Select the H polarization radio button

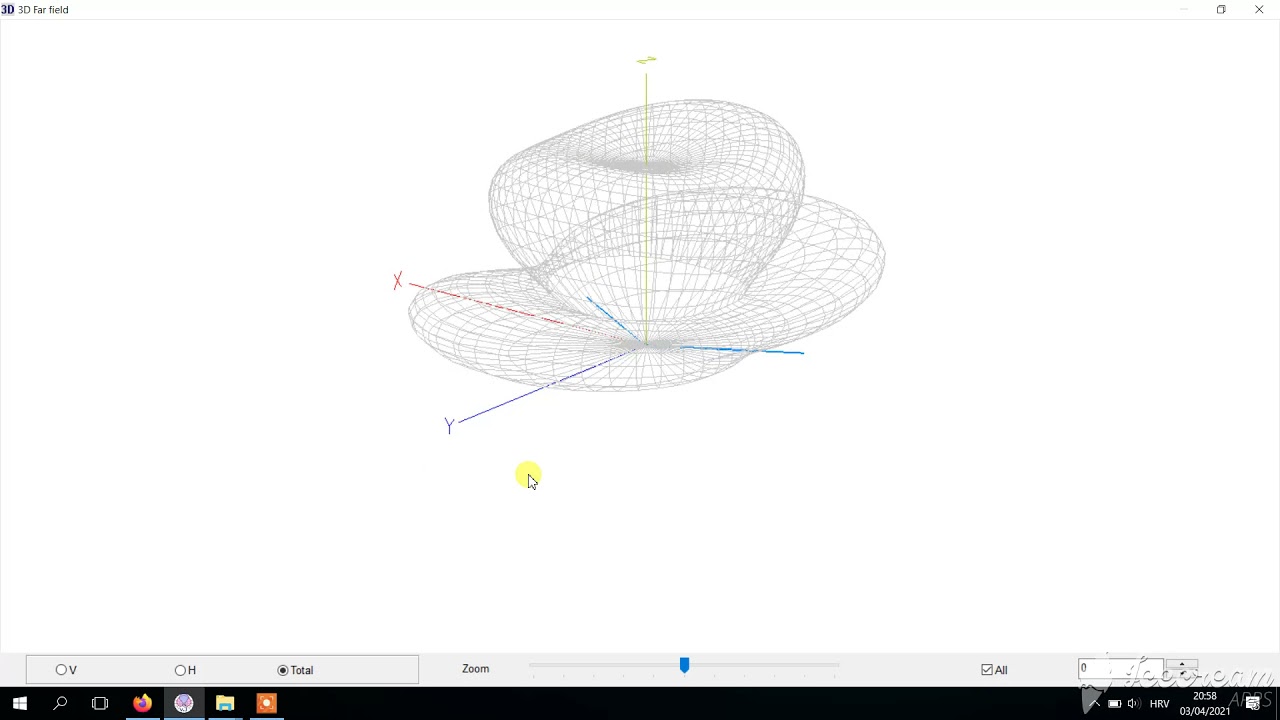[180, 670]
